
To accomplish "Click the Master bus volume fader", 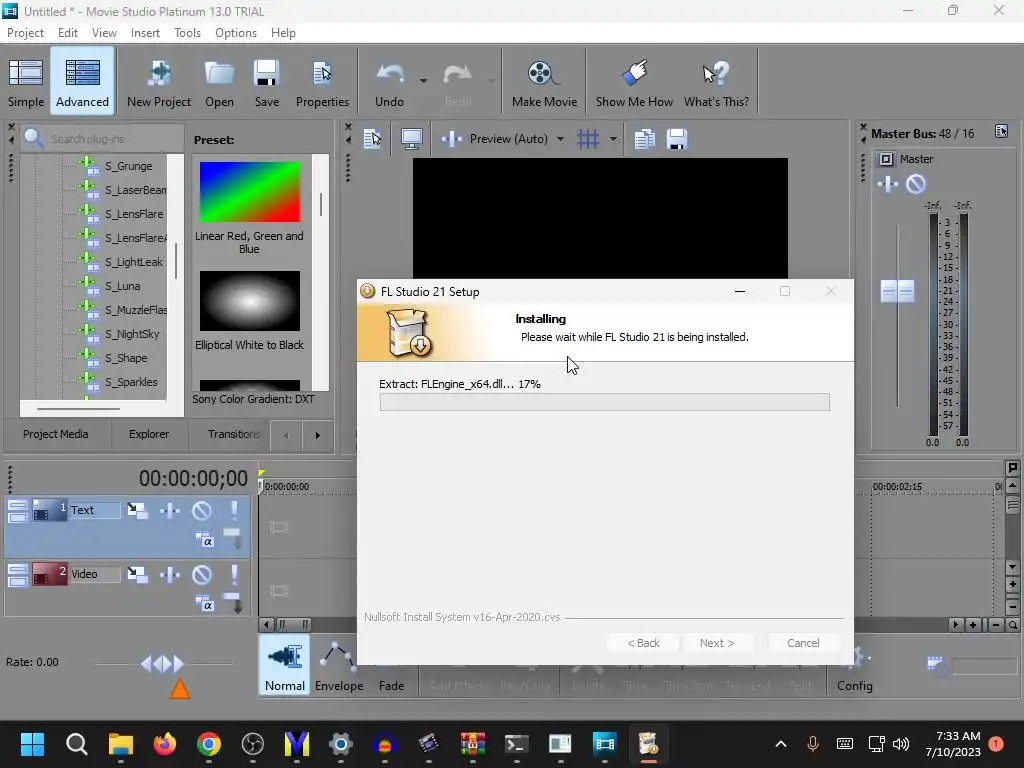I will coord(897,291).
